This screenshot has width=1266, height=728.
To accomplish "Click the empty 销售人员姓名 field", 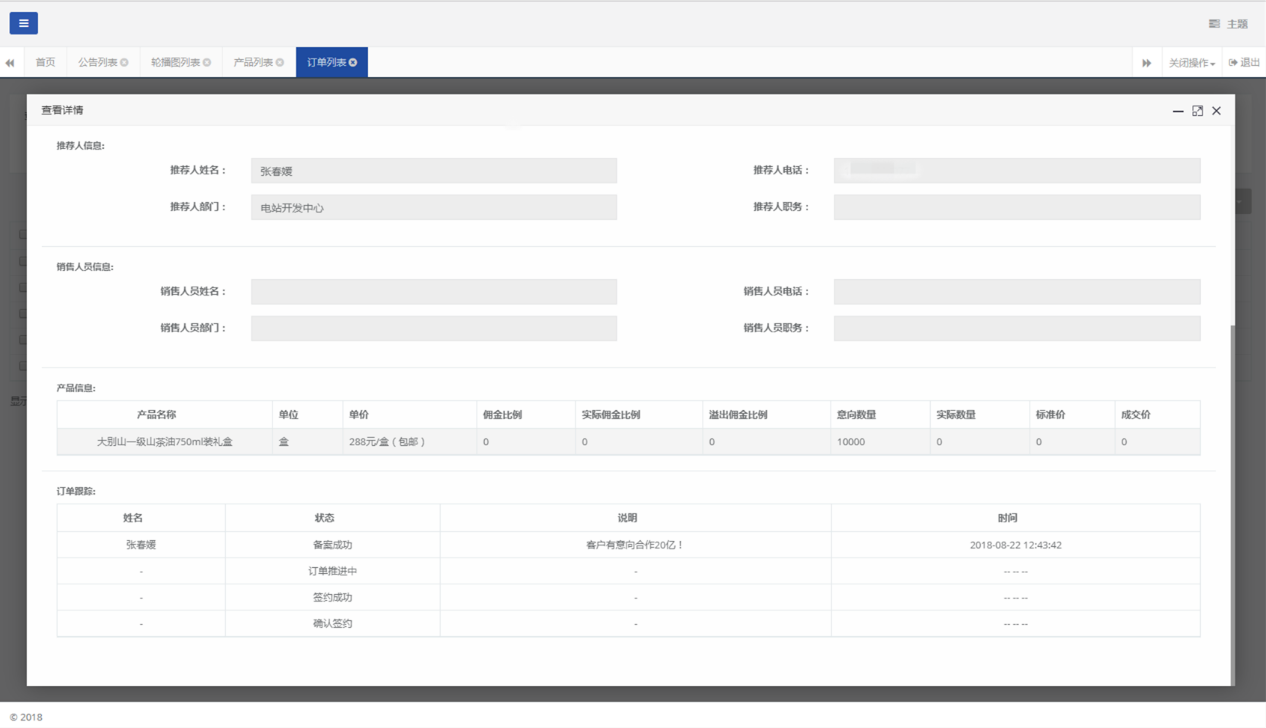I will tap(433, 292).
